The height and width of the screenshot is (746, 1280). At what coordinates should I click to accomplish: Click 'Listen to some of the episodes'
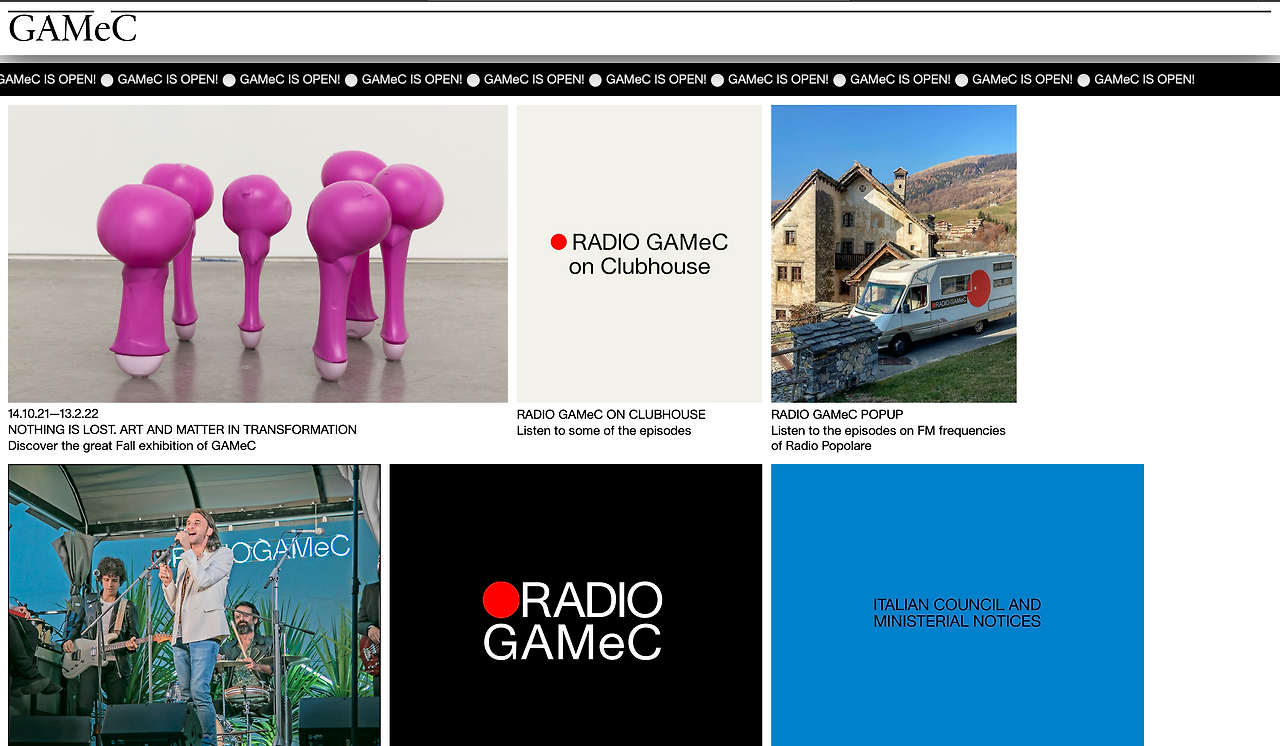coord(604,431)
